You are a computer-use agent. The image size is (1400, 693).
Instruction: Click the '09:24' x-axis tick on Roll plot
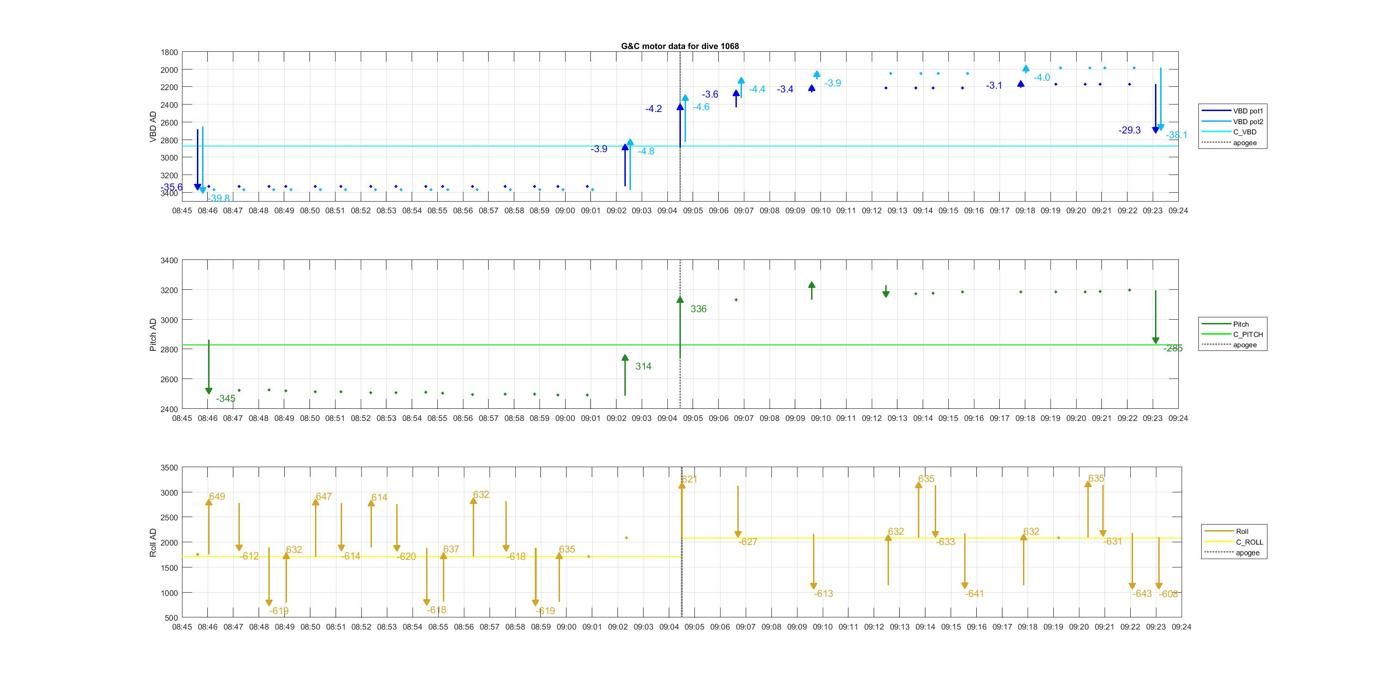pos(1179,628)
